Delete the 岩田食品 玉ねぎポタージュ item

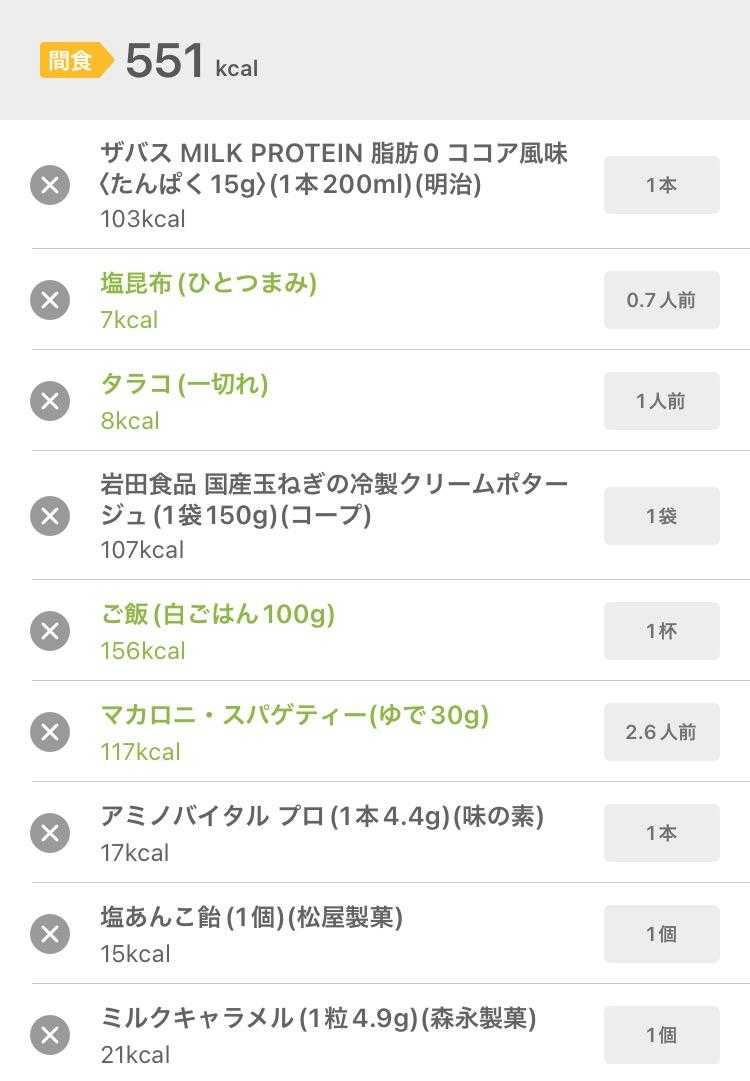point(50,516)
